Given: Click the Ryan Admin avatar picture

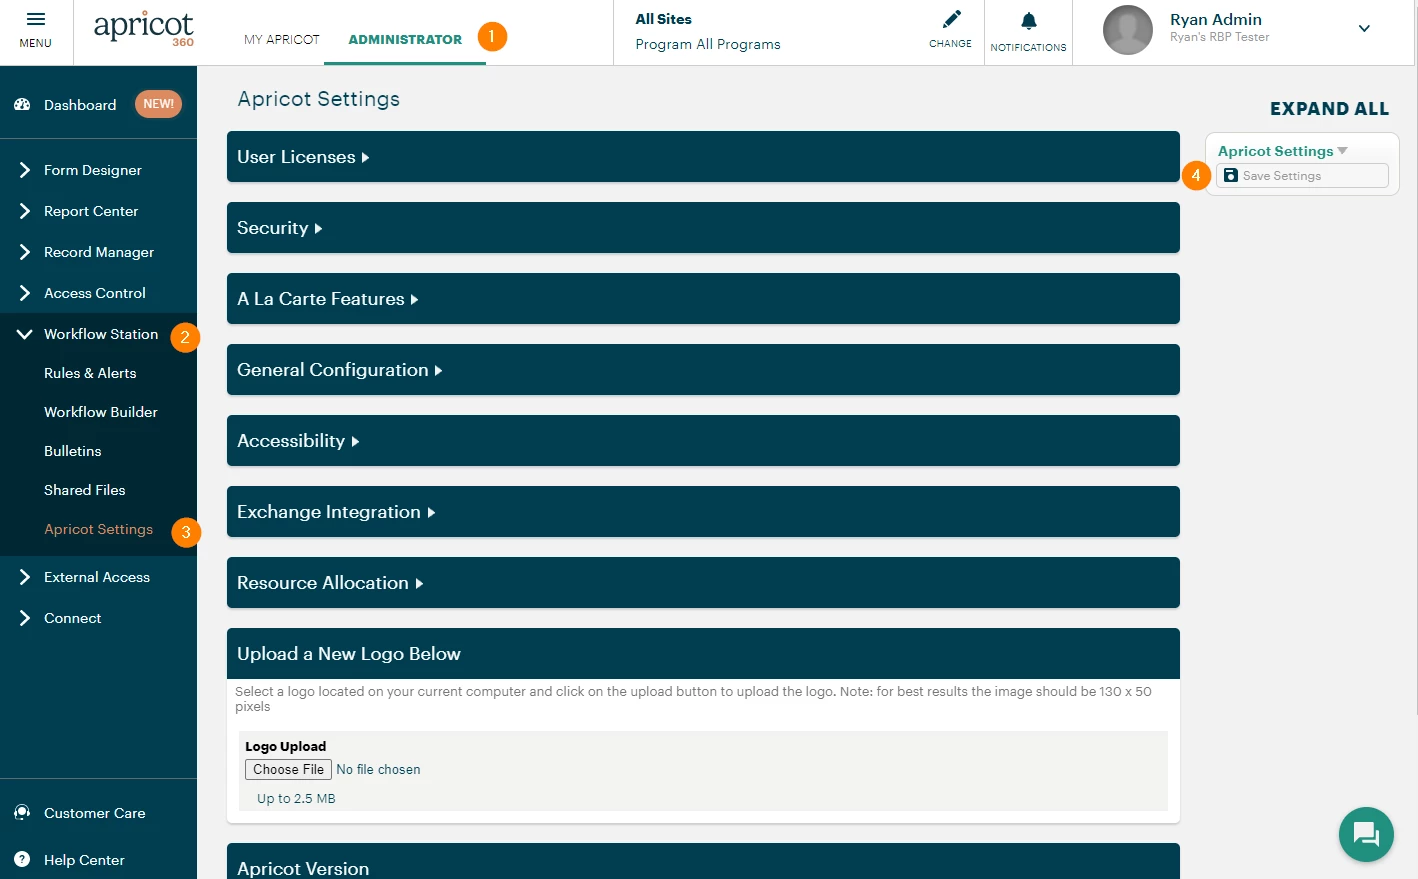Looking at the screenshot, I should [1128, 30].
